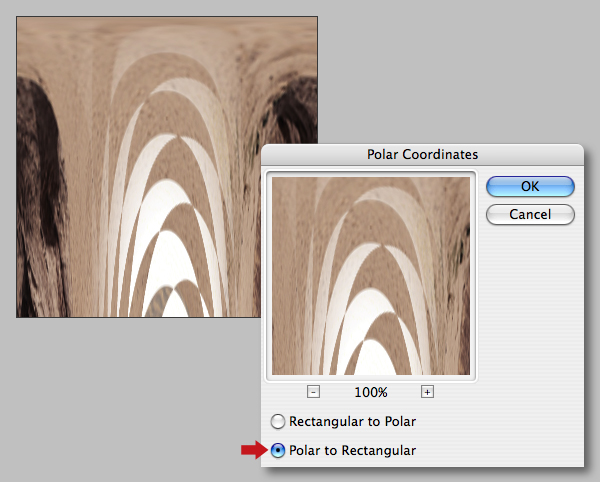Click the 100% zoom value
The height and width of the screenshot is (482, 600).
(x=371, y=392)
